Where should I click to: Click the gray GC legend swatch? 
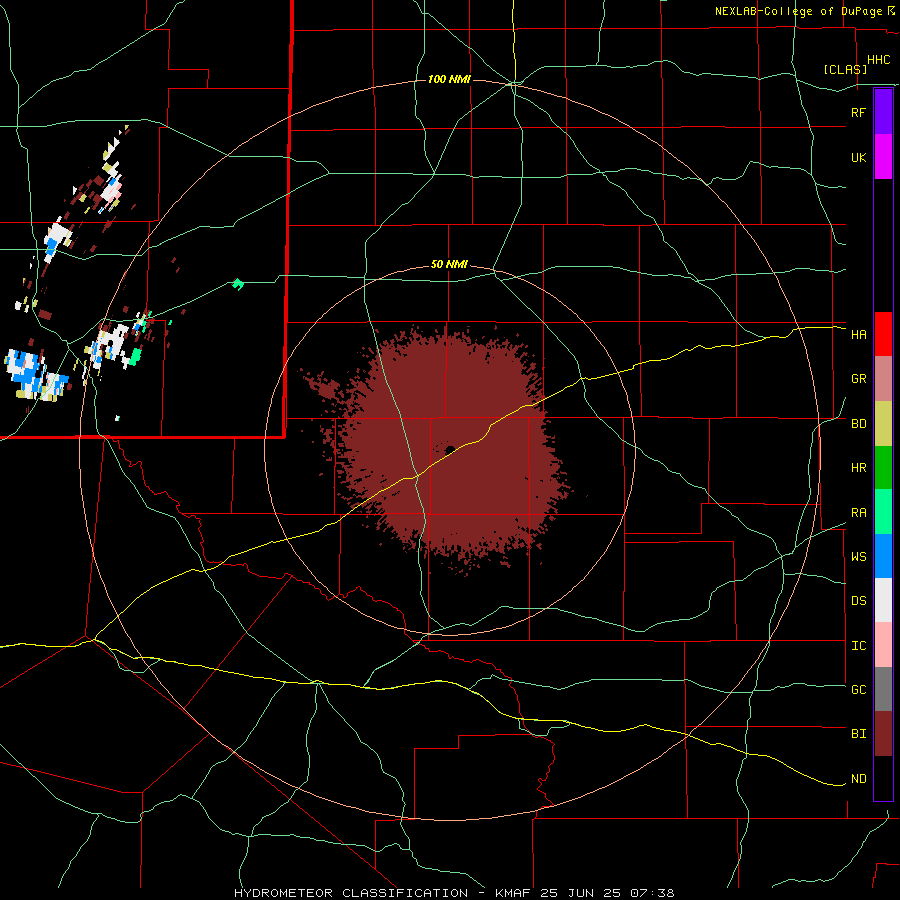point(883,689)
